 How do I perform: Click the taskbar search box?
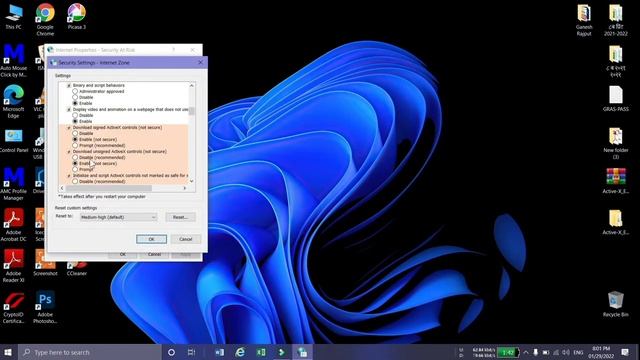coord(90,352)
